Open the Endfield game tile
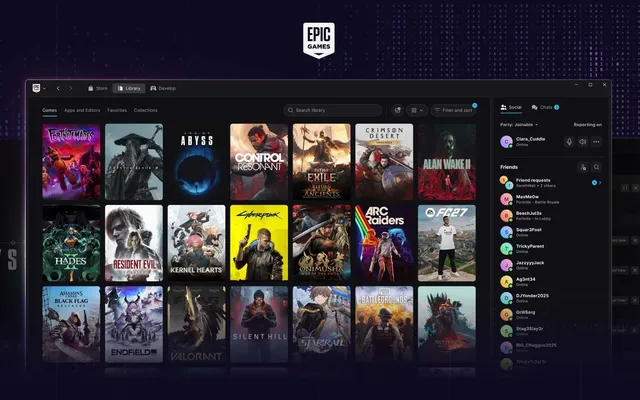Screen dimensions: 640x400 pyautogui.click(x=134, y=324)
